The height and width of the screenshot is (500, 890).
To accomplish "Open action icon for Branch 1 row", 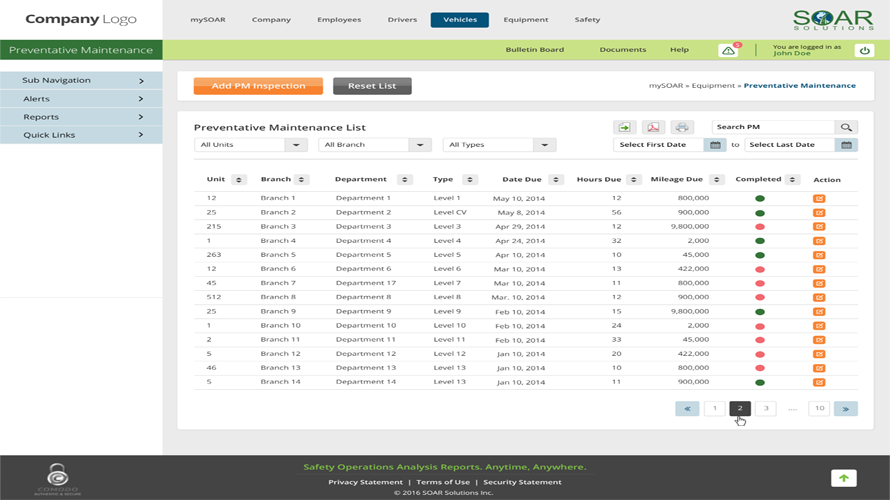I will pyautogui.click(x=819, y=199).
